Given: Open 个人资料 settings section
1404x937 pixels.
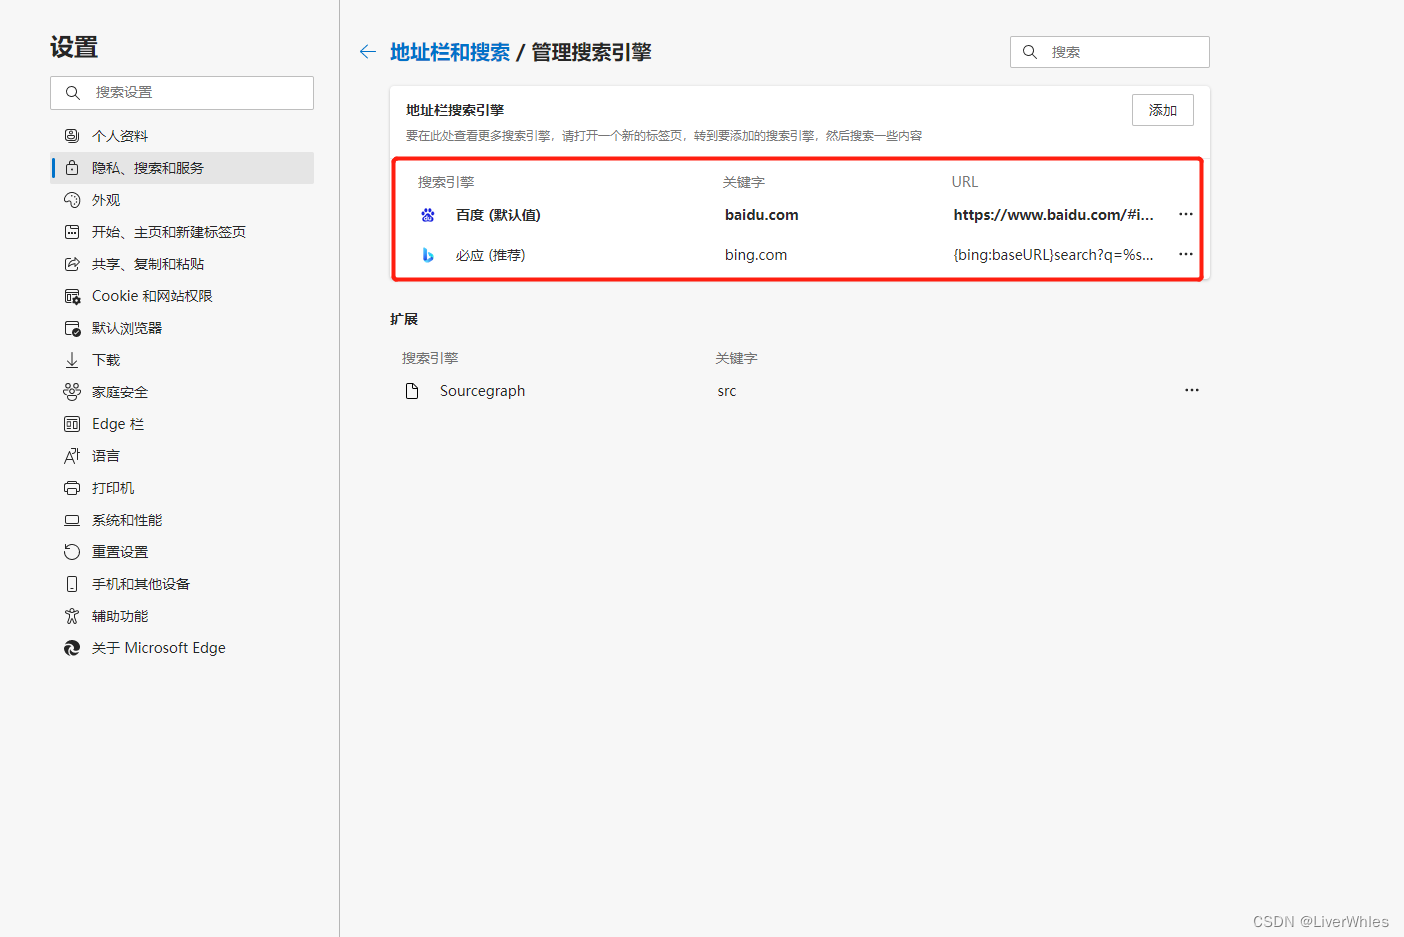Looking at the screenshot, I should click(182, 136).
